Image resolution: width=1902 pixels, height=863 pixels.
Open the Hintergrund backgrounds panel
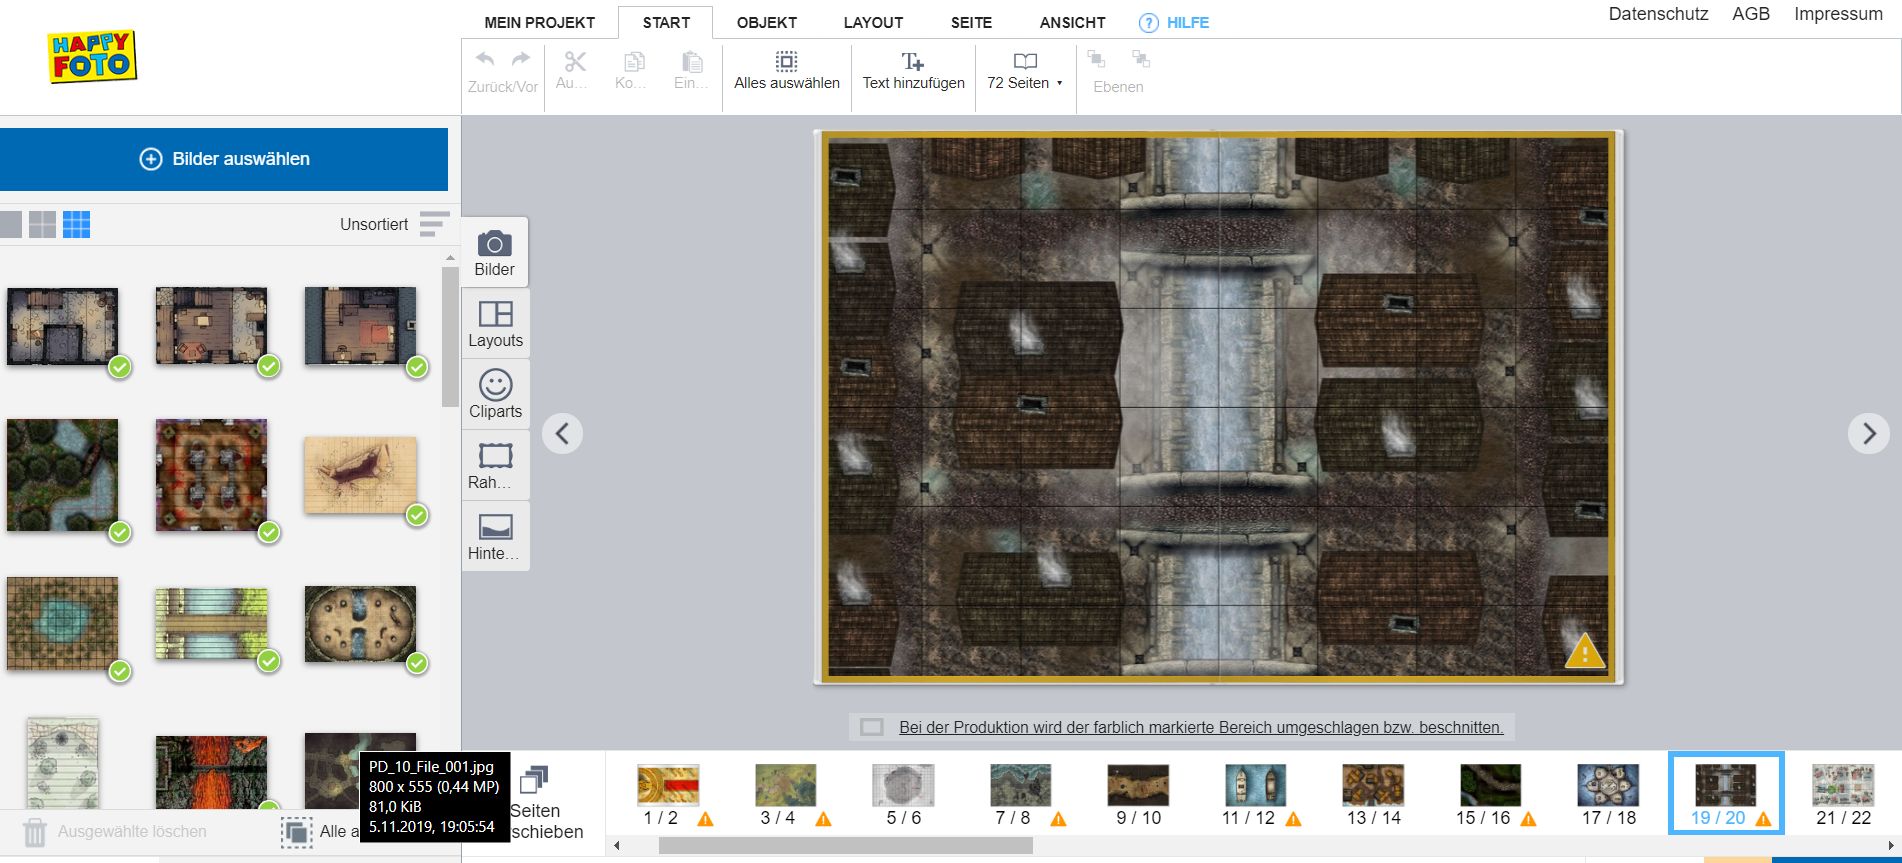(x=495, y=536)
